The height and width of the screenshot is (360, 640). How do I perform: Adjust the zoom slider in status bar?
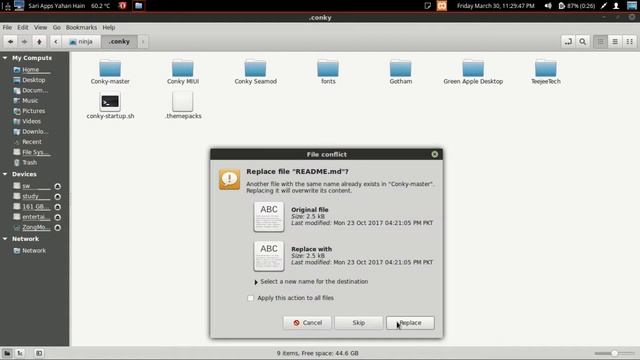click(614, 353)
